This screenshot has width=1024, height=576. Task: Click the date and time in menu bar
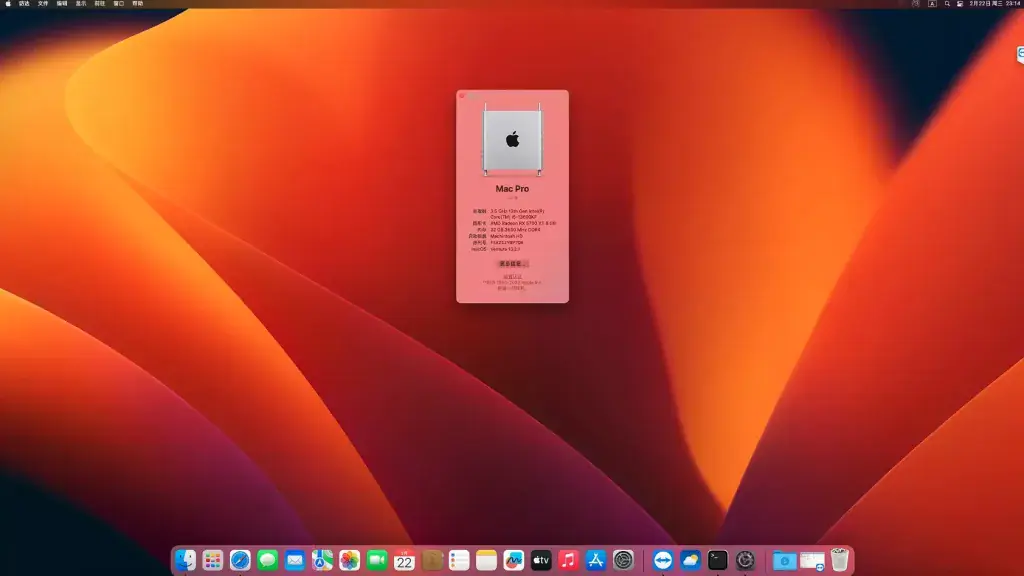995,3
